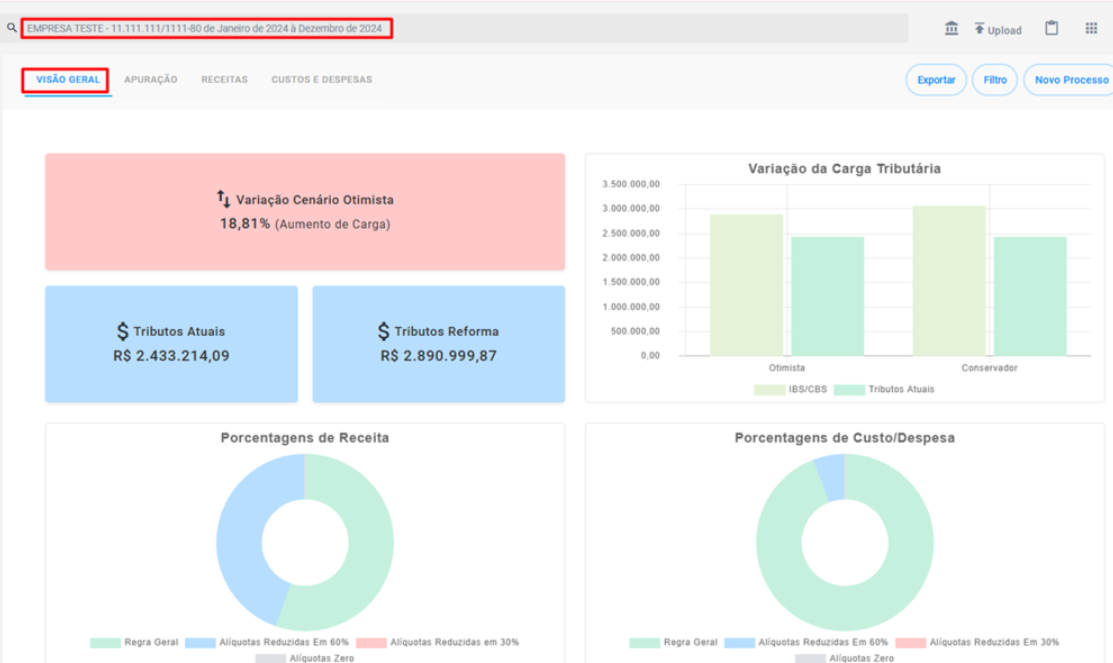Toggle IBS/CBS legend in bar chart
The height and width of the screenshot is (663, 1113).
790,390
